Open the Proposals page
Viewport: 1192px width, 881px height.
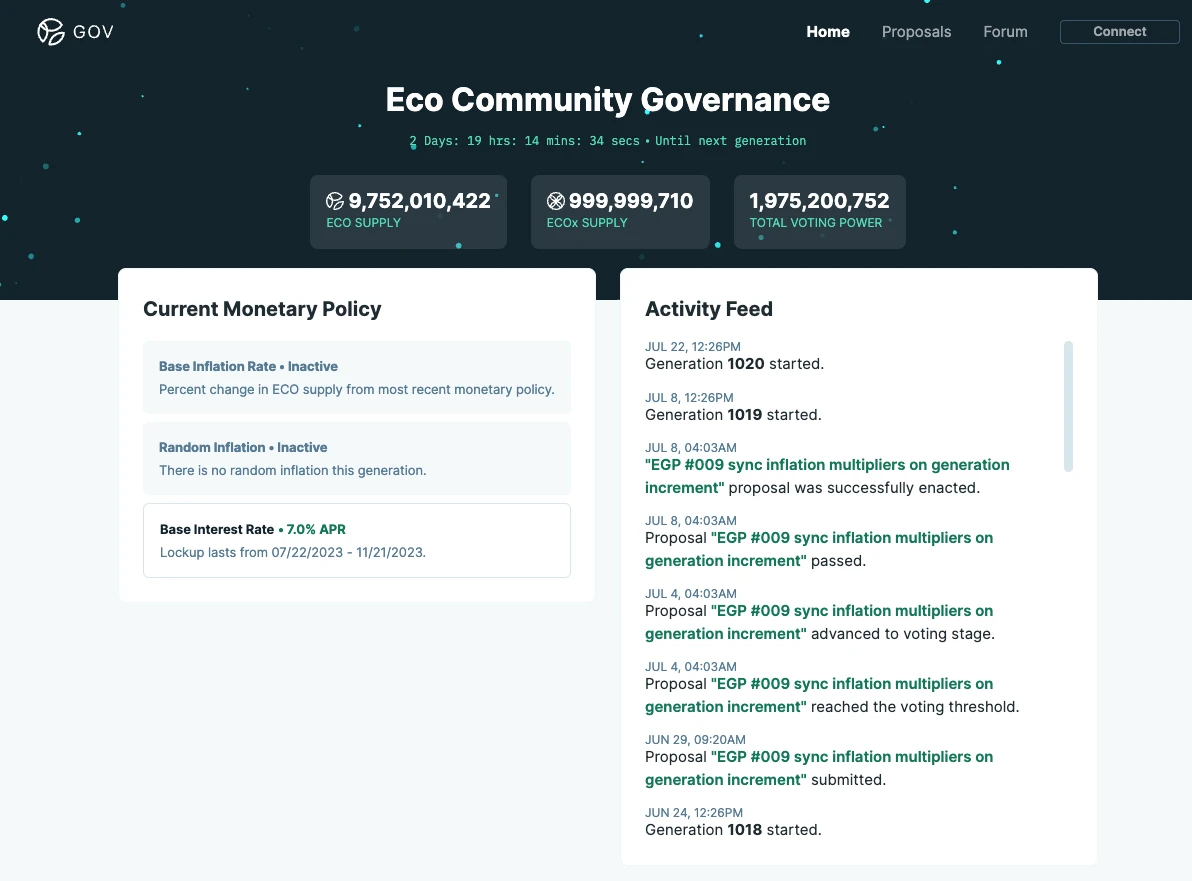(x=916, y=32)
